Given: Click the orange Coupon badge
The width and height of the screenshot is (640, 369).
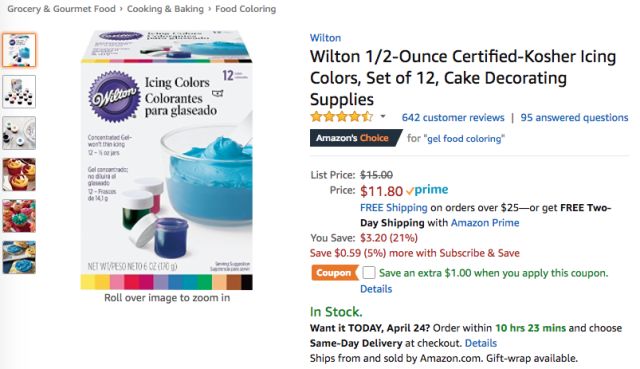Looking at the screenshot, I should coord(334,273).
